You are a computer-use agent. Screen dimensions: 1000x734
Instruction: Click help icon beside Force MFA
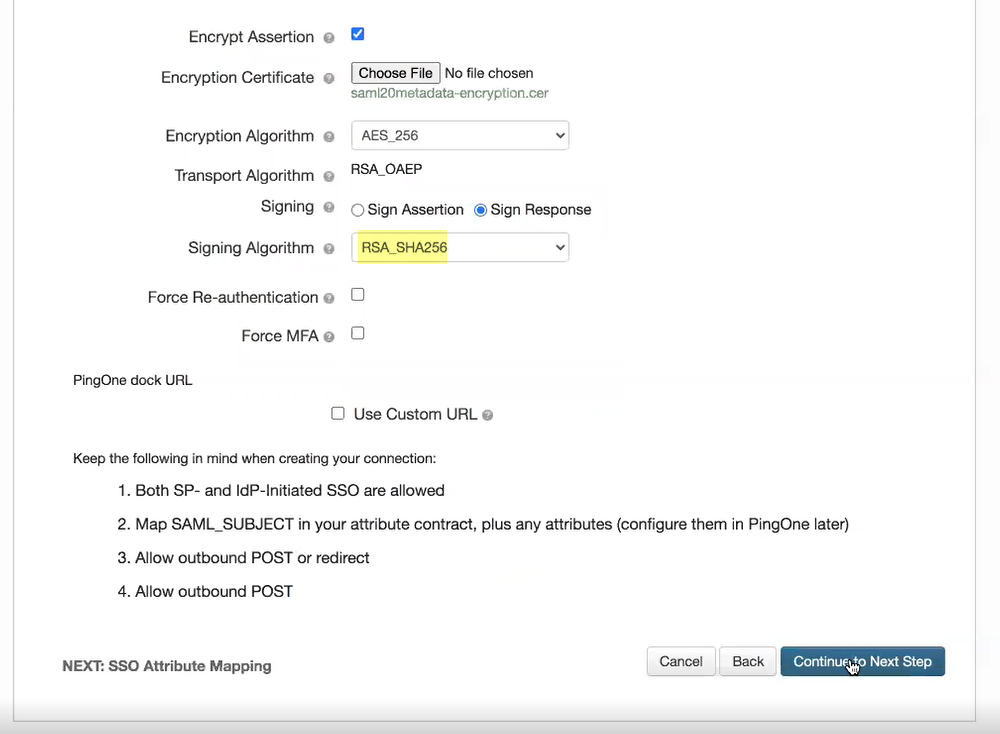(329, 337)
